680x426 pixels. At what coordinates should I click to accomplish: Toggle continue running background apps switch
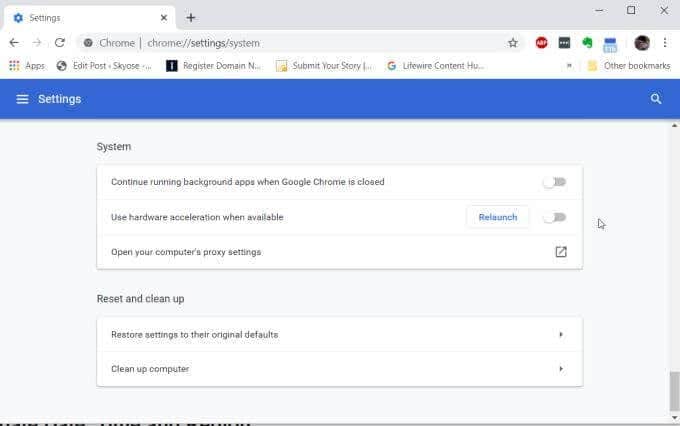(554, 182)
